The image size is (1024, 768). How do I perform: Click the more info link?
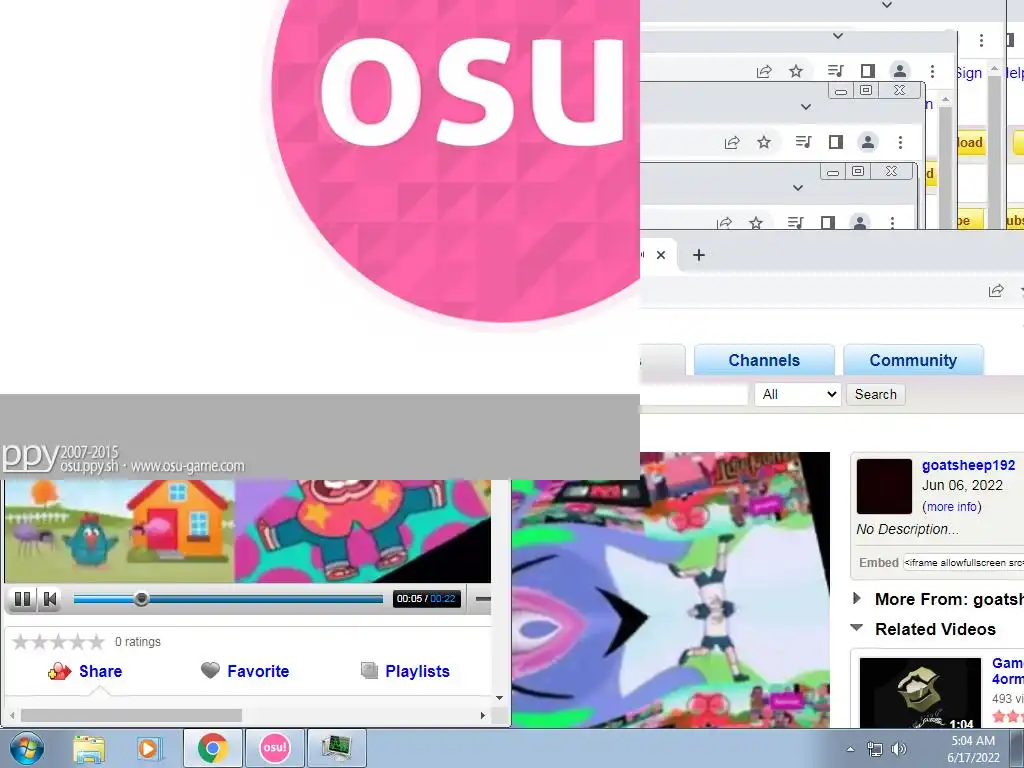coord(952,507)
